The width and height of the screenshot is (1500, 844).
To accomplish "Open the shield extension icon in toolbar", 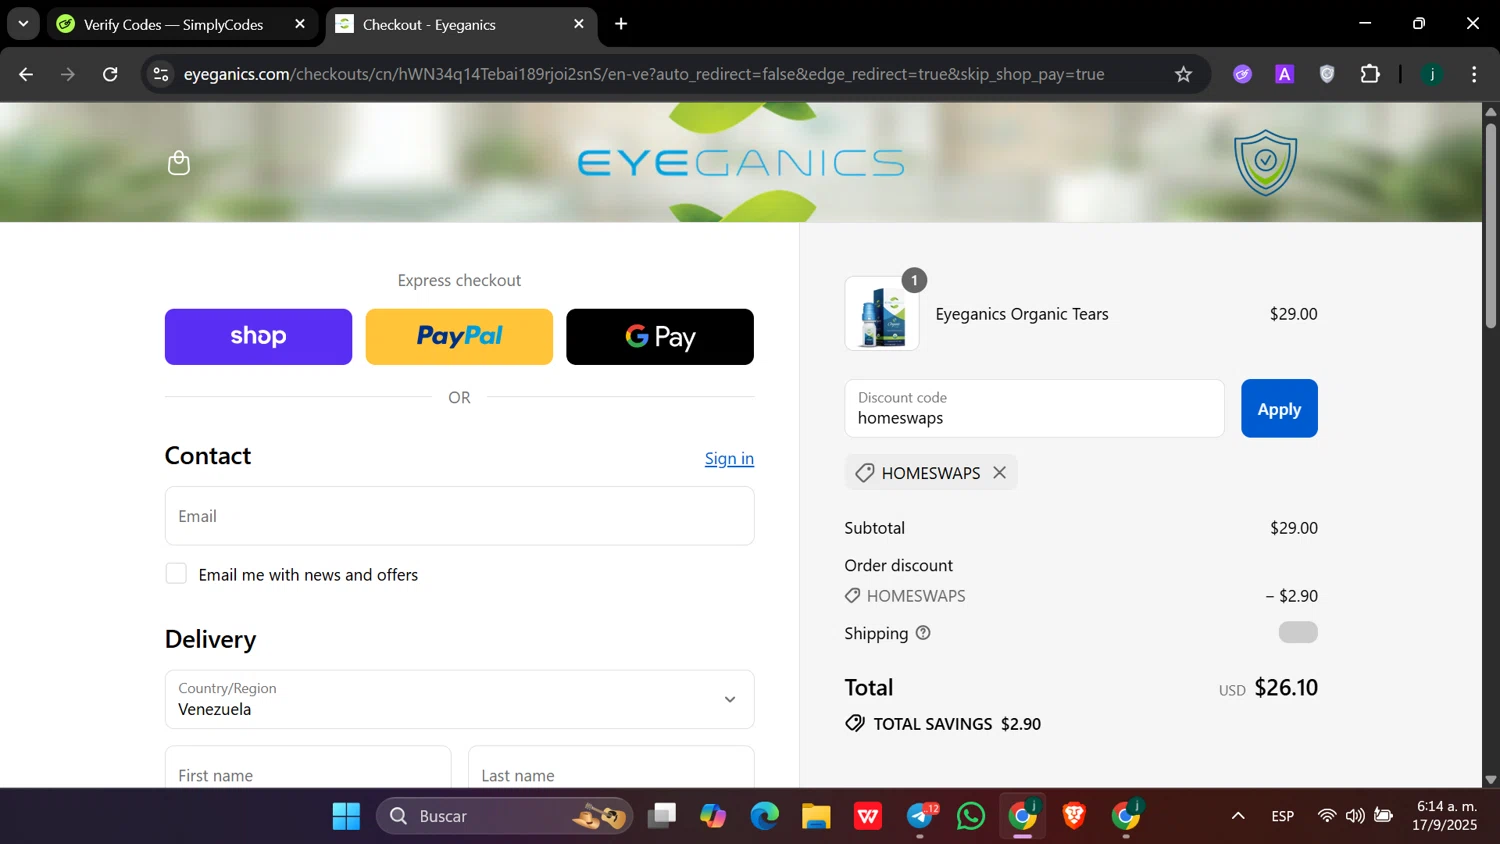I will (1327, 74).
